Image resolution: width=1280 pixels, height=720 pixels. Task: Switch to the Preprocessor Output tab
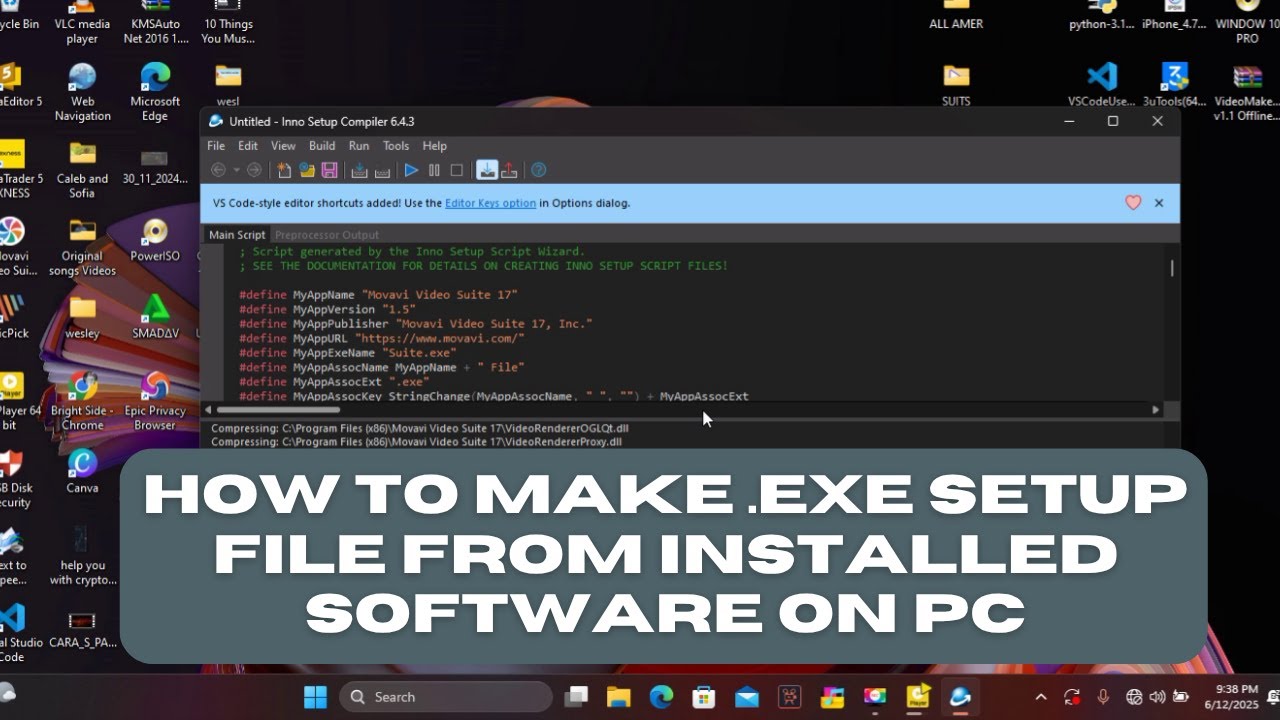327,235
